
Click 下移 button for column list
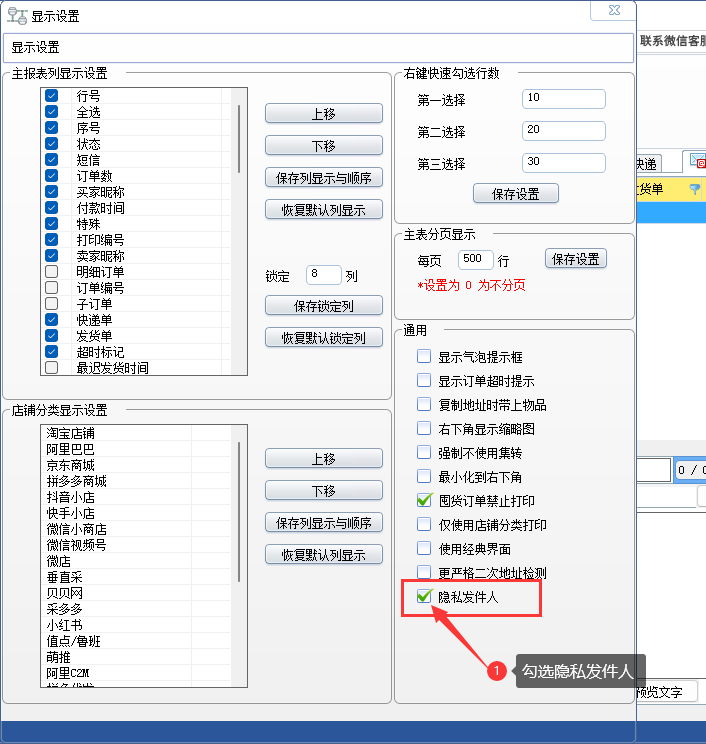[324, 145]
